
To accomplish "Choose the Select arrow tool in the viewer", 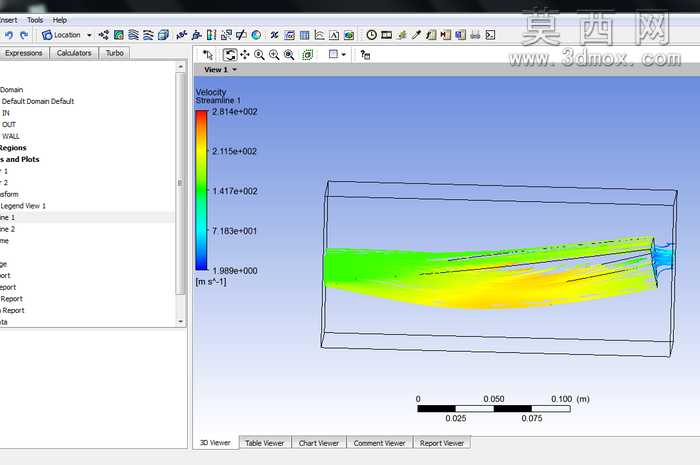I will 208,55.
